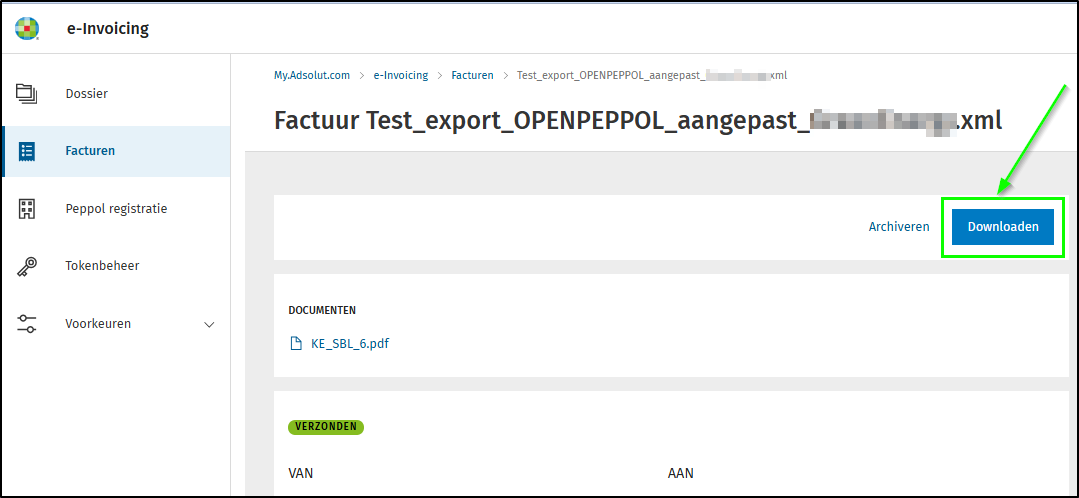1079x498 pixels.
Task: Open the Dossier menu item
Action: 86,94
